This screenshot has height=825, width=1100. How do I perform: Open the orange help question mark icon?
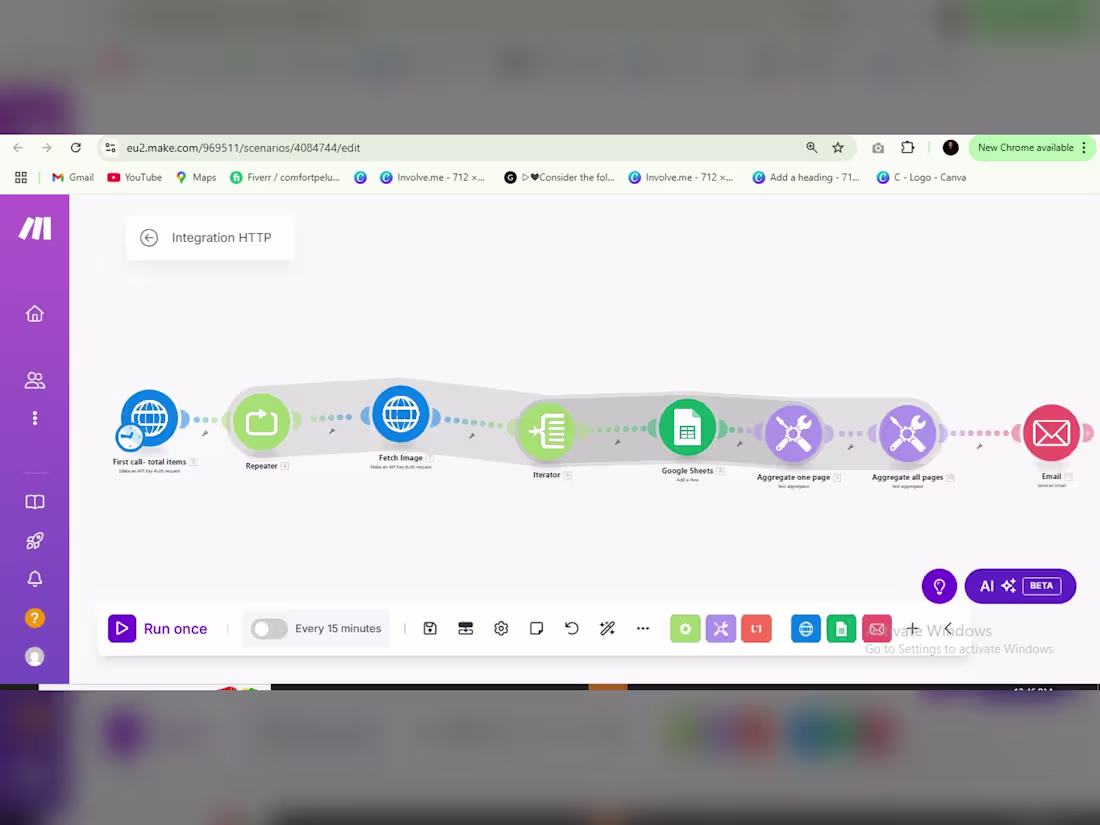(x=34, y=618)
